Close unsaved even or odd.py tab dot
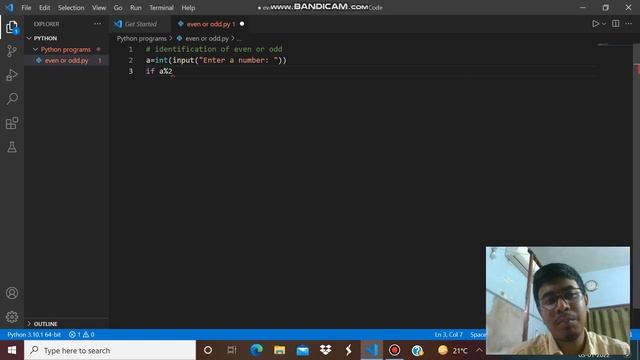 pos(242,24)
